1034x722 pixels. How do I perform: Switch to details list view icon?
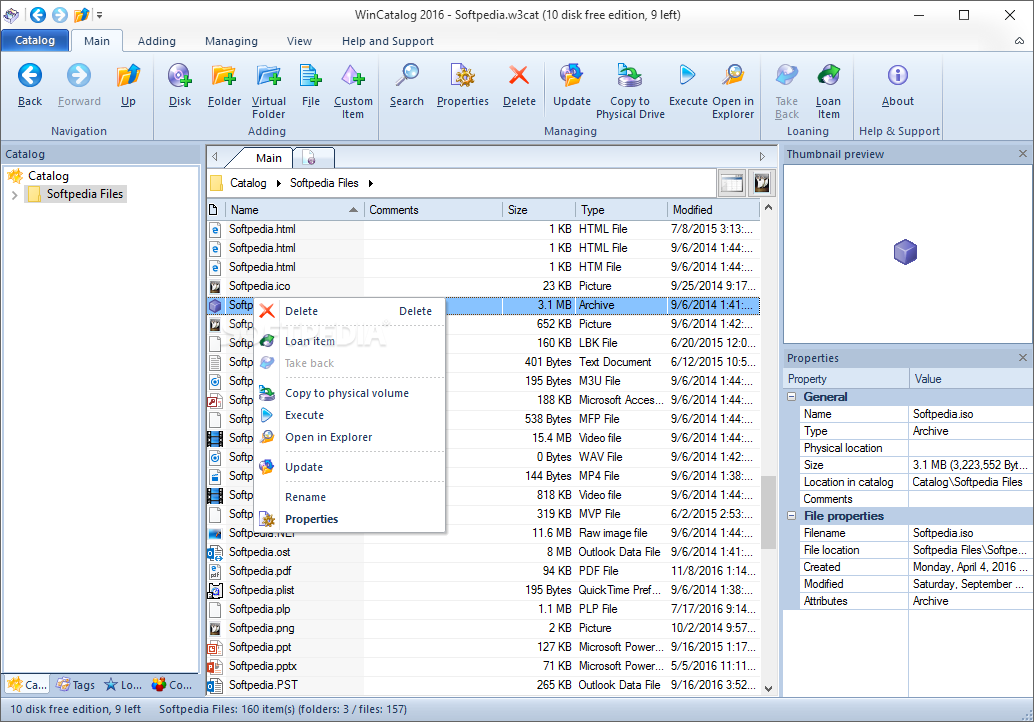(732, 183)
